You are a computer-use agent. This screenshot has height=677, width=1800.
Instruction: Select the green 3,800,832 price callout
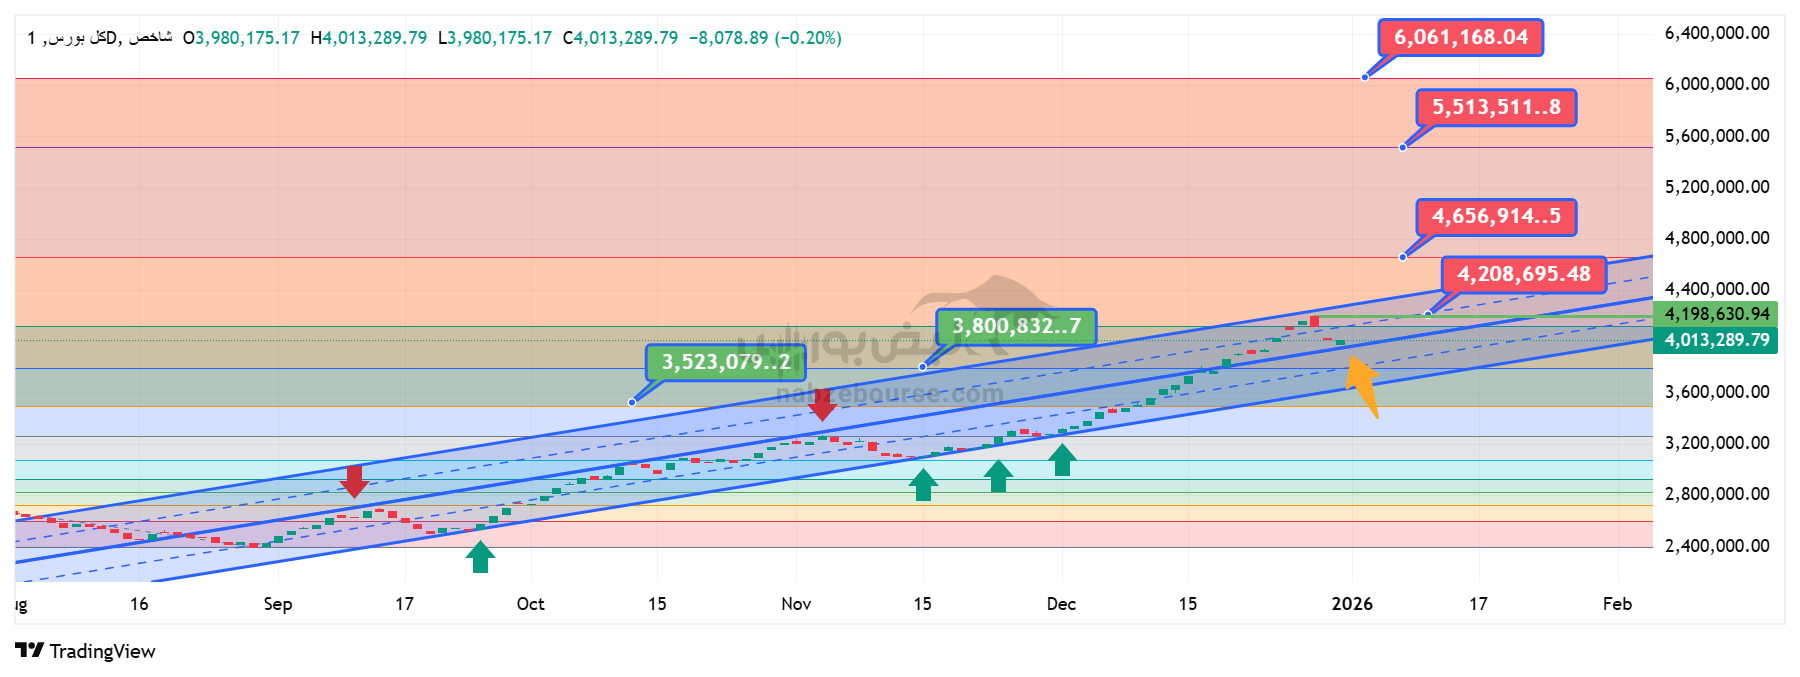point(1016,326)
